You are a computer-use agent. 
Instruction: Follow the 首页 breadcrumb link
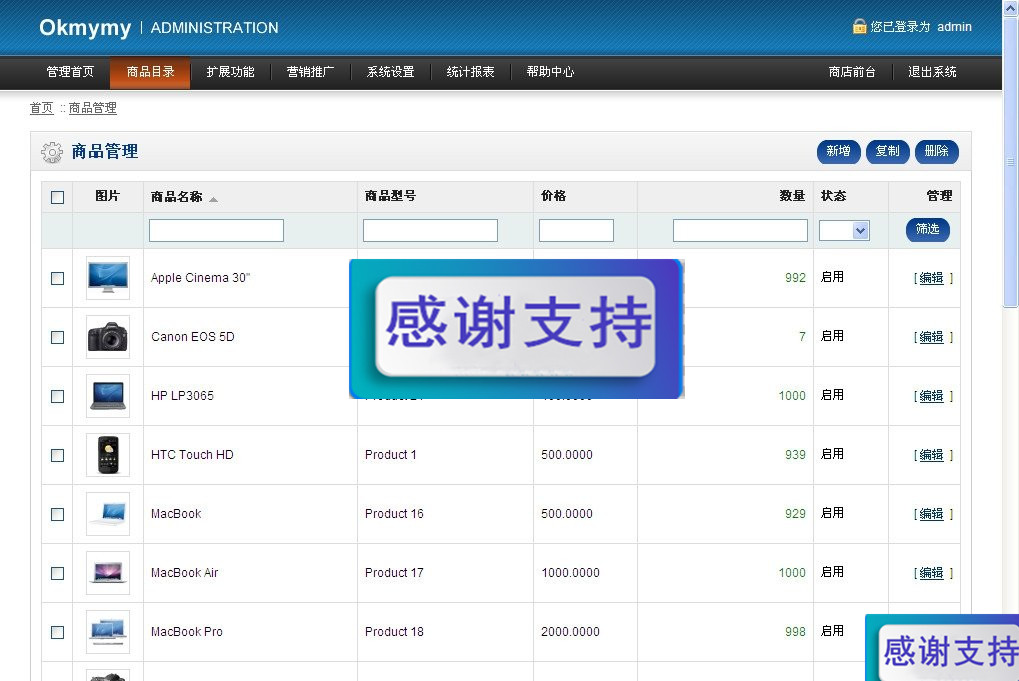point(42,108)
